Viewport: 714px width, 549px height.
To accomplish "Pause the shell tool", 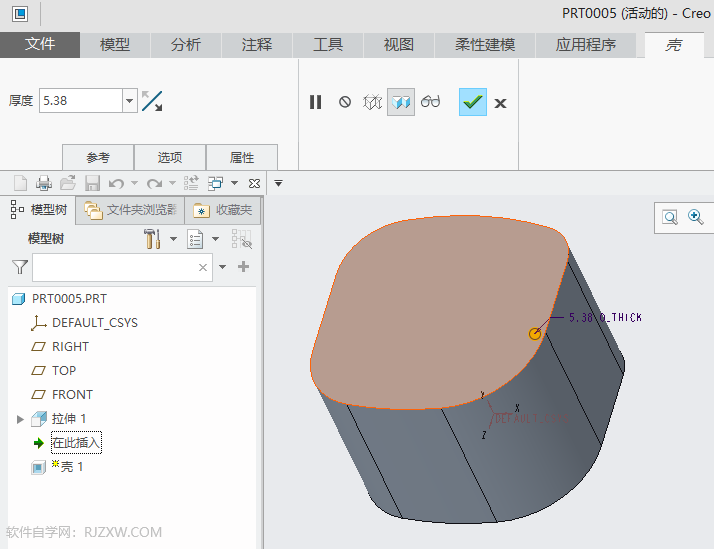I will pos(316,102).
